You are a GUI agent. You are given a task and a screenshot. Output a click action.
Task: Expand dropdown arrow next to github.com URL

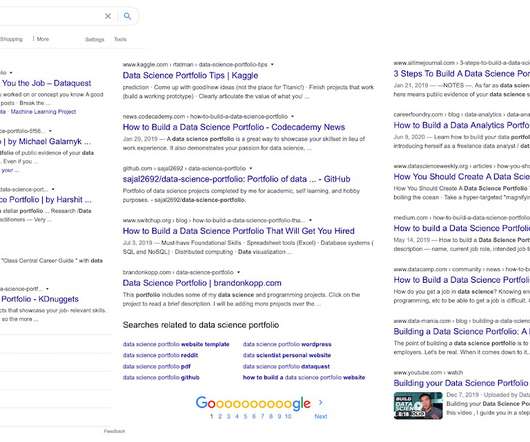[250, 168]
